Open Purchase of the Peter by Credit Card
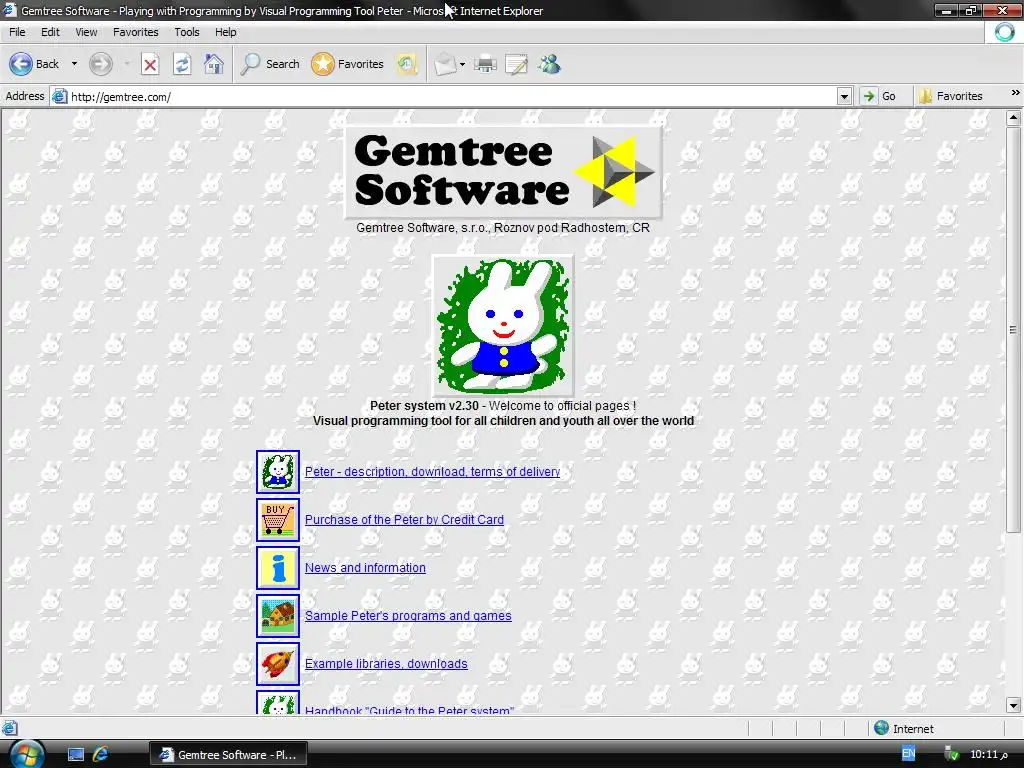Image resolution: width=1024 pixels, height=768 pixels. pos(404,520)
